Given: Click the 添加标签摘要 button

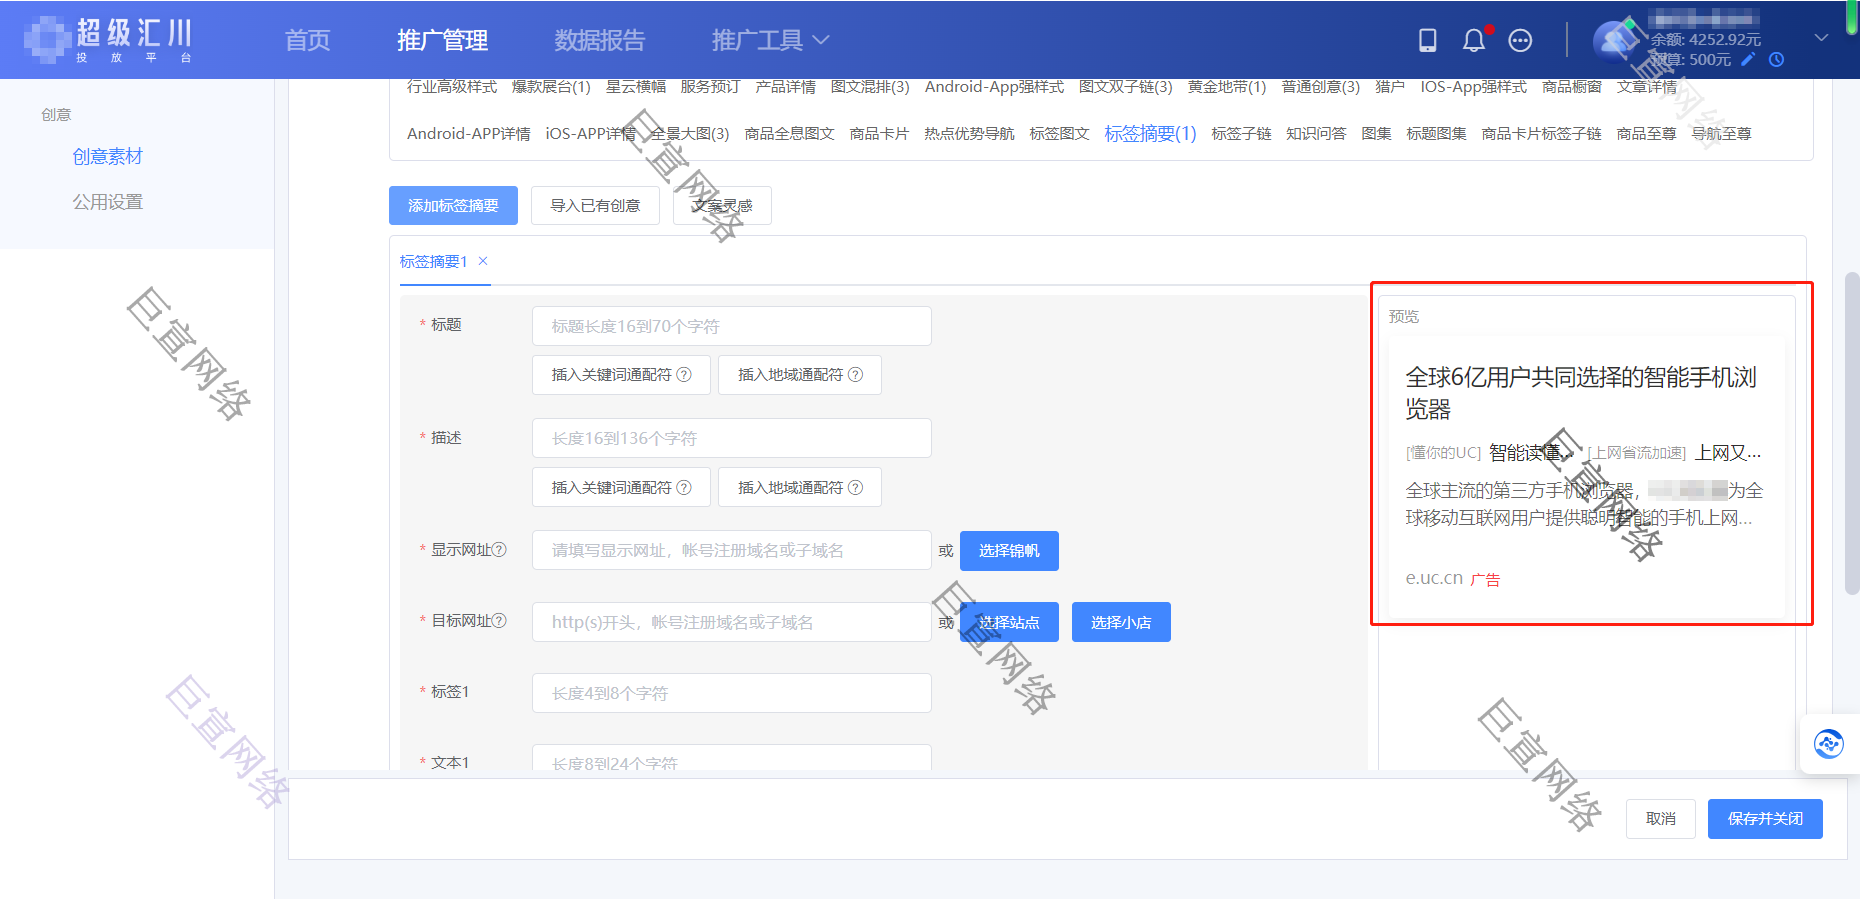Looking at the screenshot, I should 453,205.
